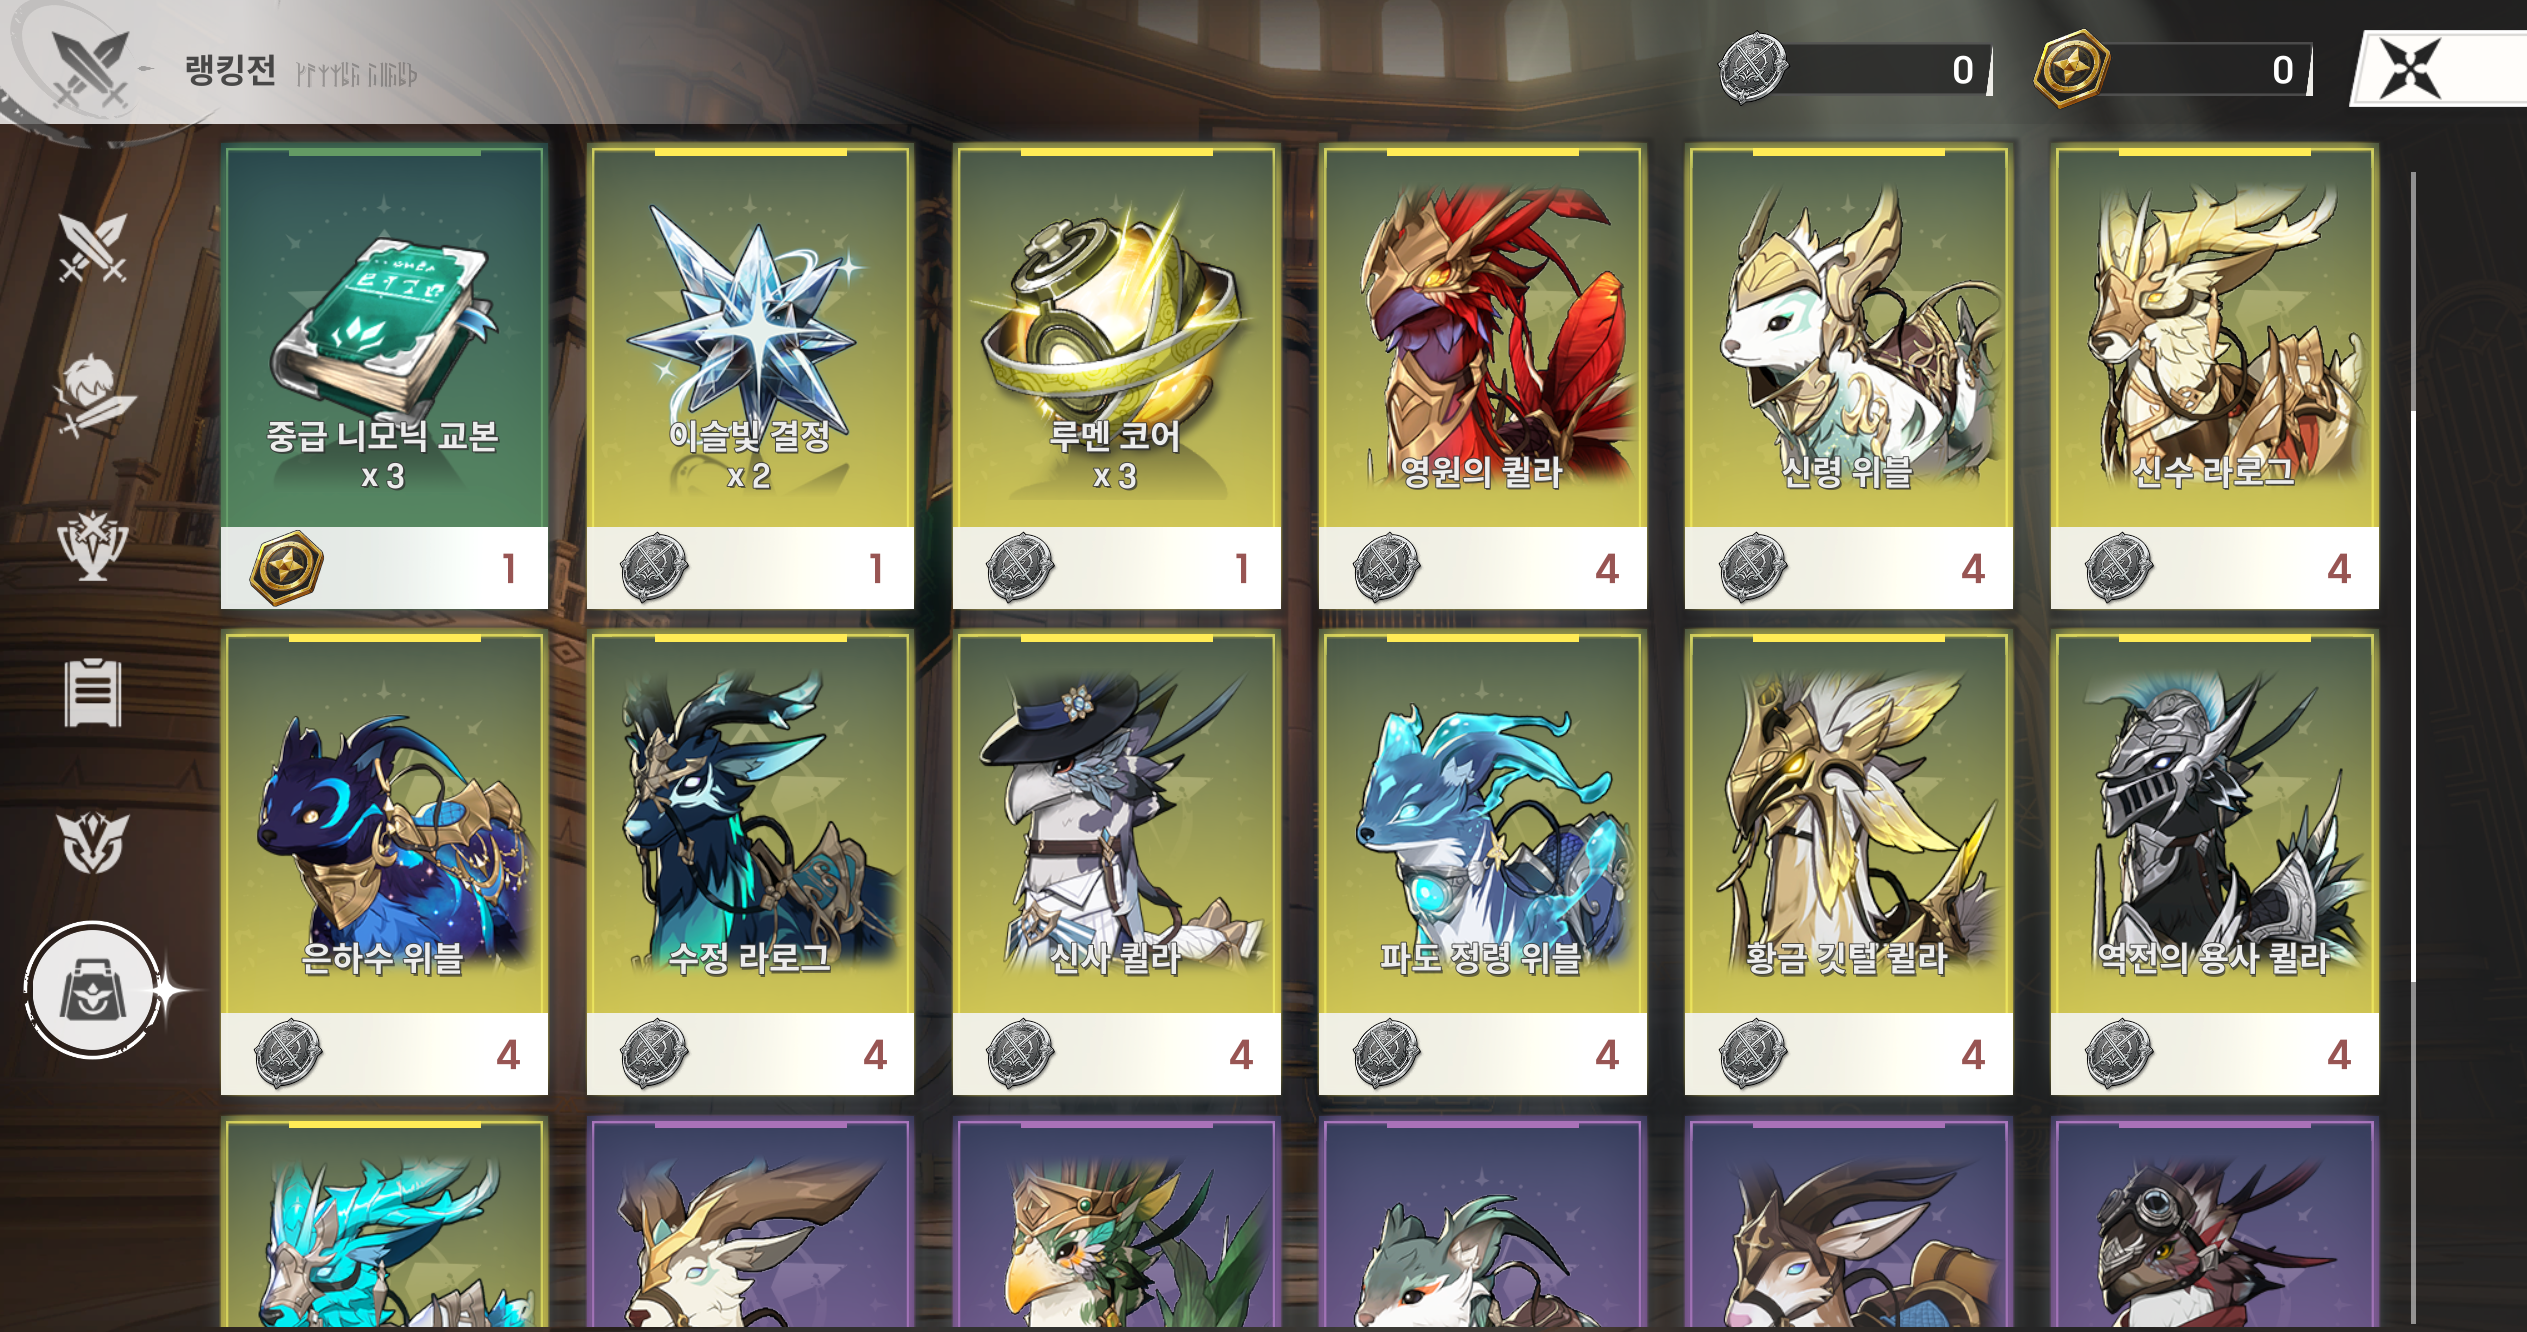
Task: Select the 중급 니모닉 교본 x3 item card
Action: (x=384, y=377)
